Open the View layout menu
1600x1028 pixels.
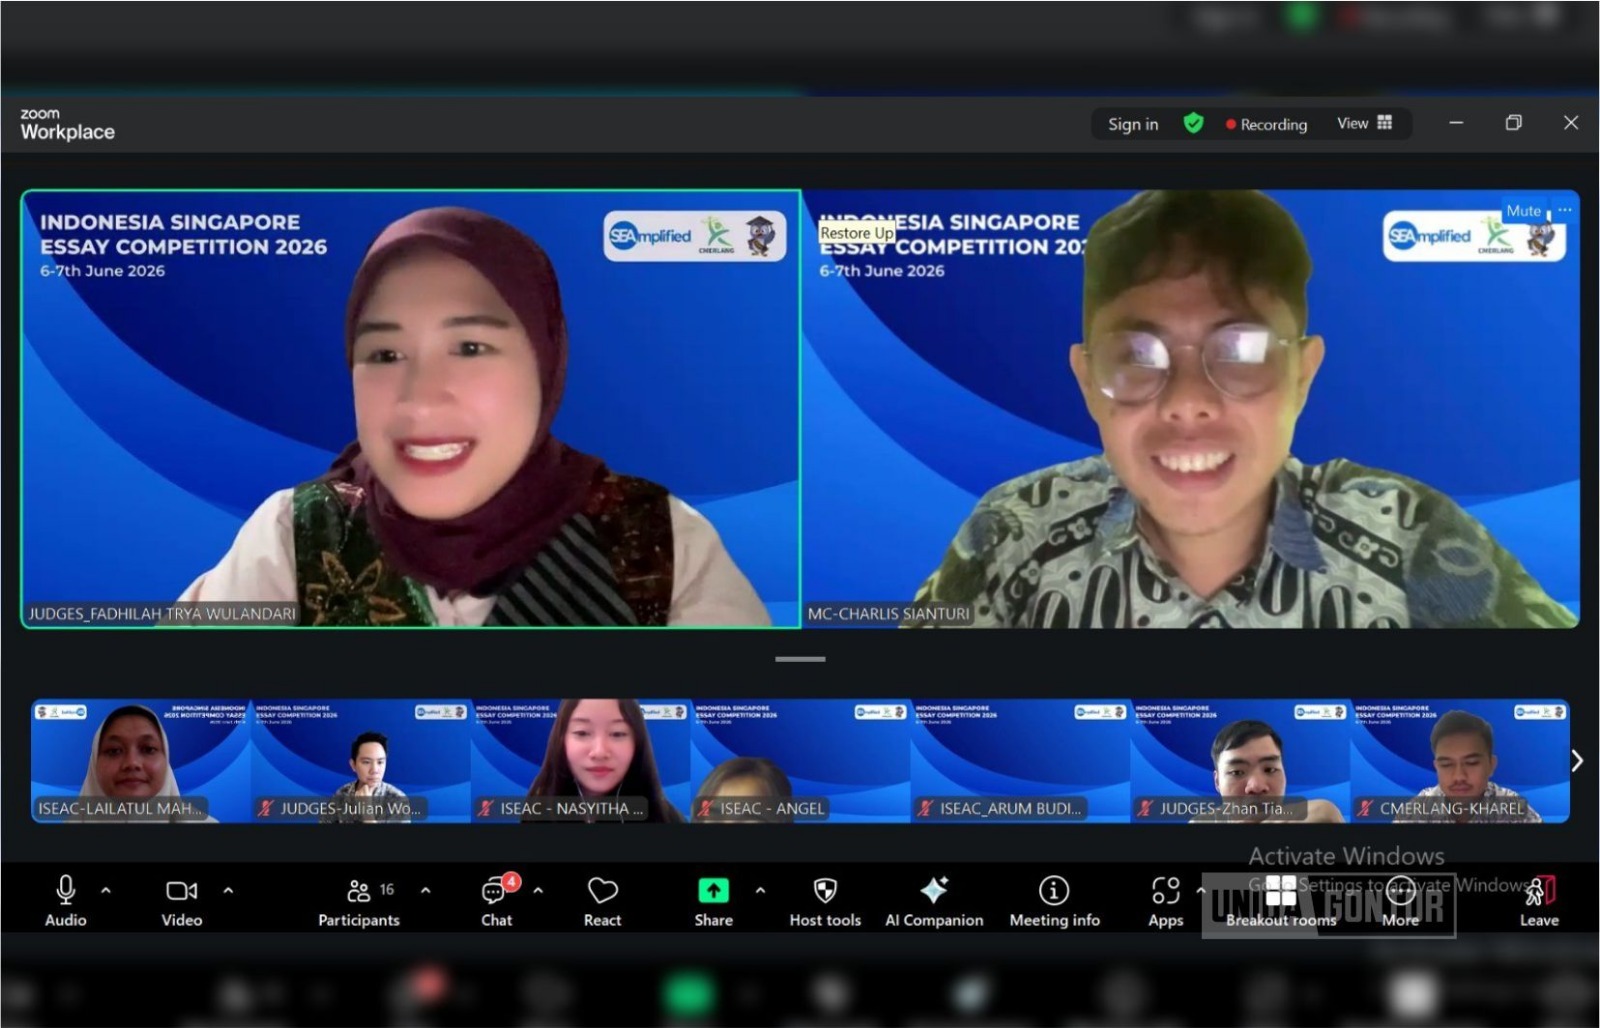tap(1364, 123)
